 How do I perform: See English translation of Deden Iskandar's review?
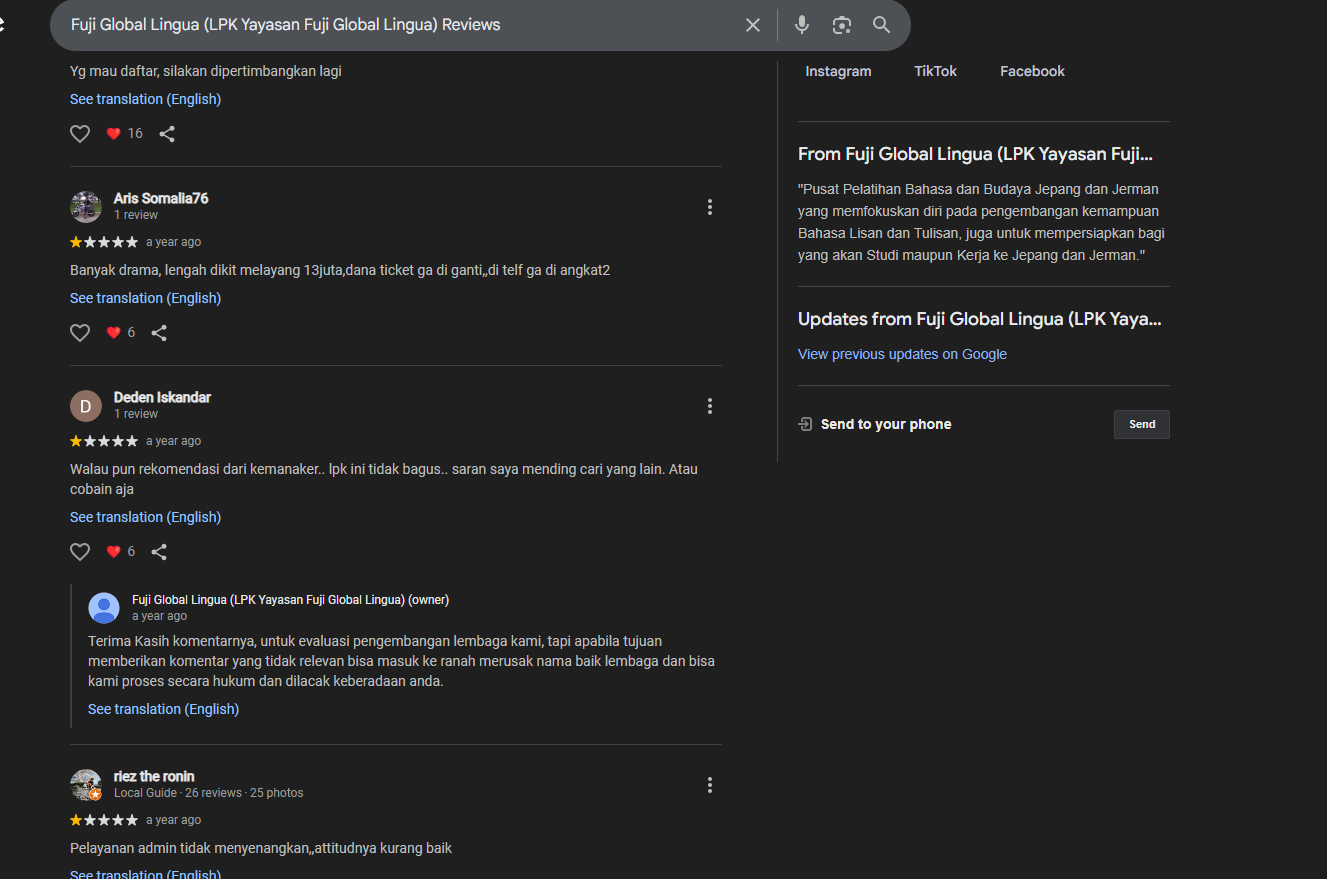(146, 517)
